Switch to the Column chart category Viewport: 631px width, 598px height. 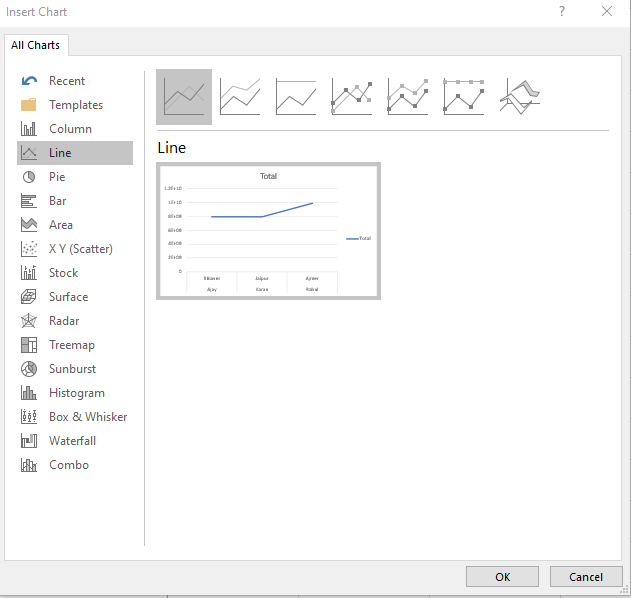click(70, 129)
